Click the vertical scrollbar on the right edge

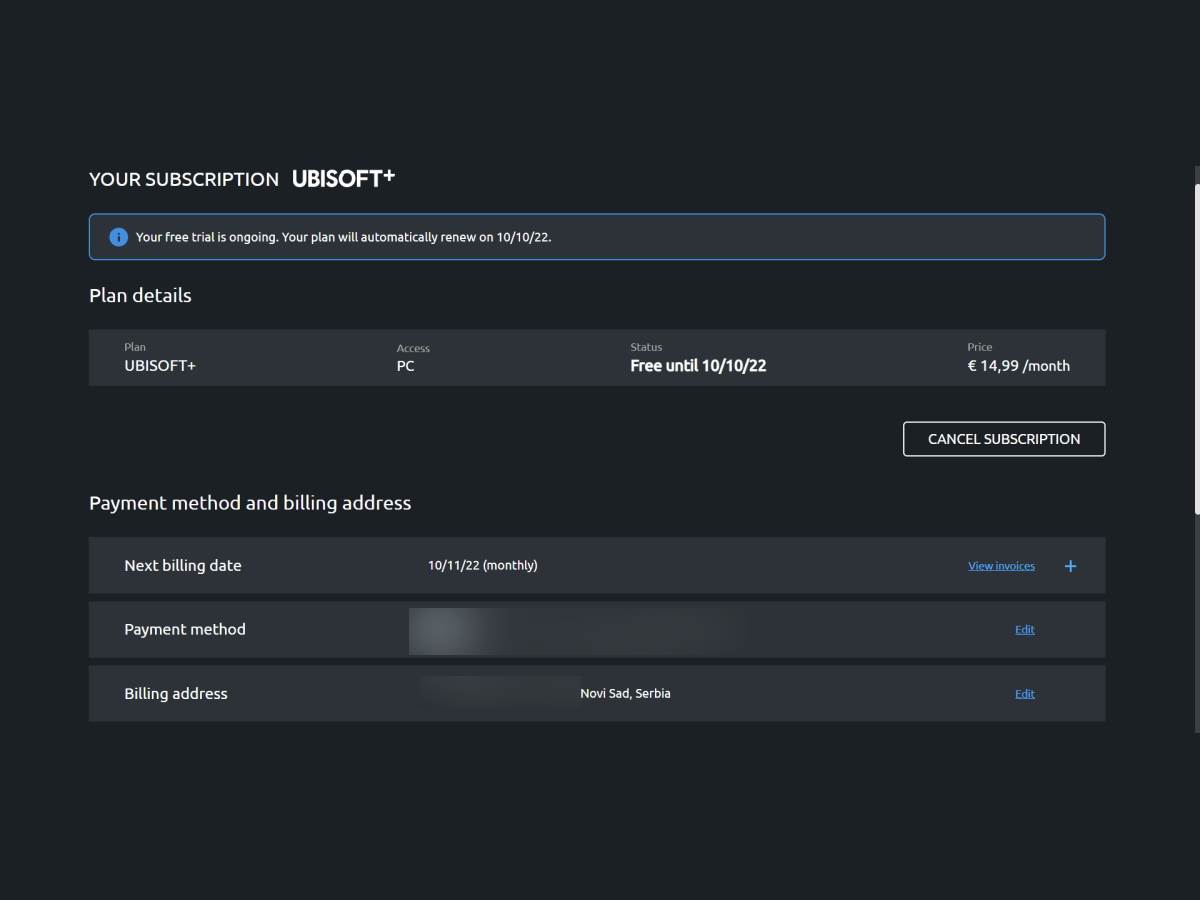tap(1195, 340)
